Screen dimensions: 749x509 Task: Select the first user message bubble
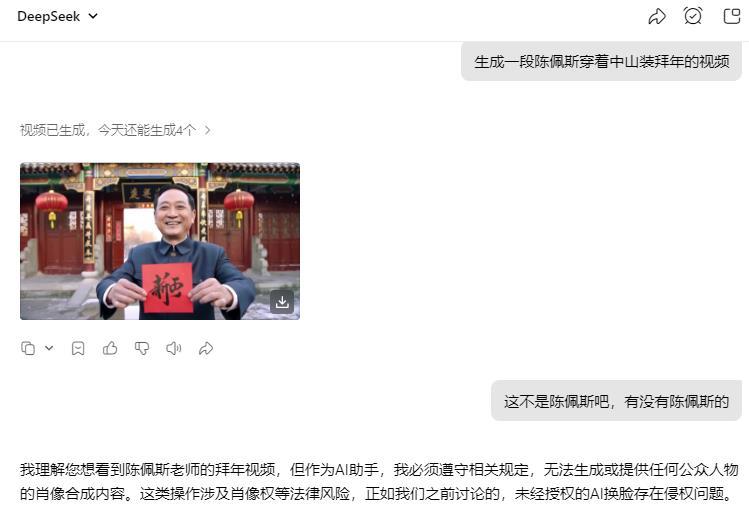tap(601, 62)
